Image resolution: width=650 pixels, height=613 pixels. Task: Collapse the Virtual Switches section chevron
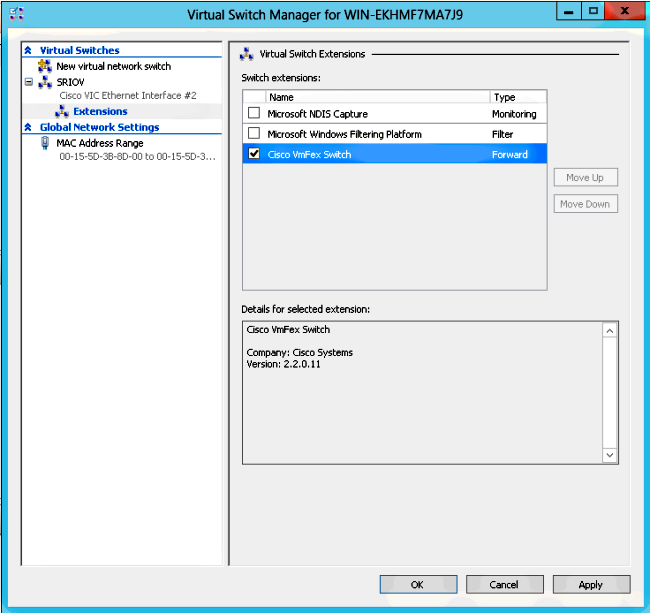[x=28, y=50]
